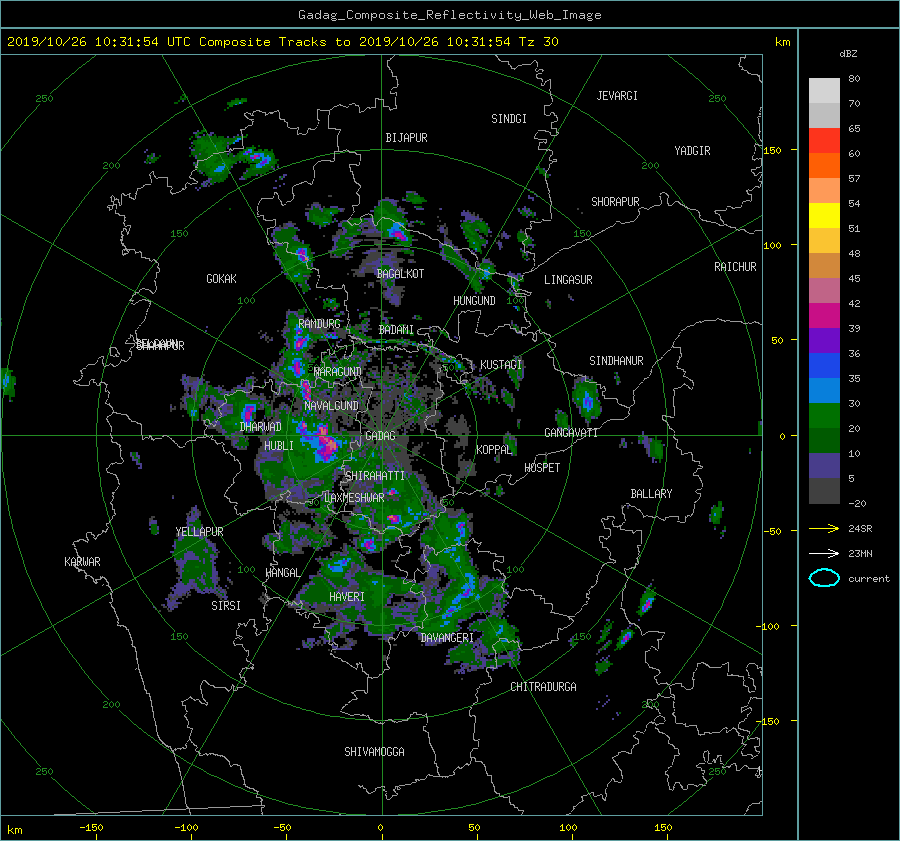The height and width of the screenshot is (841, 900).
Task: Select the magenta swatch in dBZ scale
Action: pyautogui.click(x=824, y=316)
